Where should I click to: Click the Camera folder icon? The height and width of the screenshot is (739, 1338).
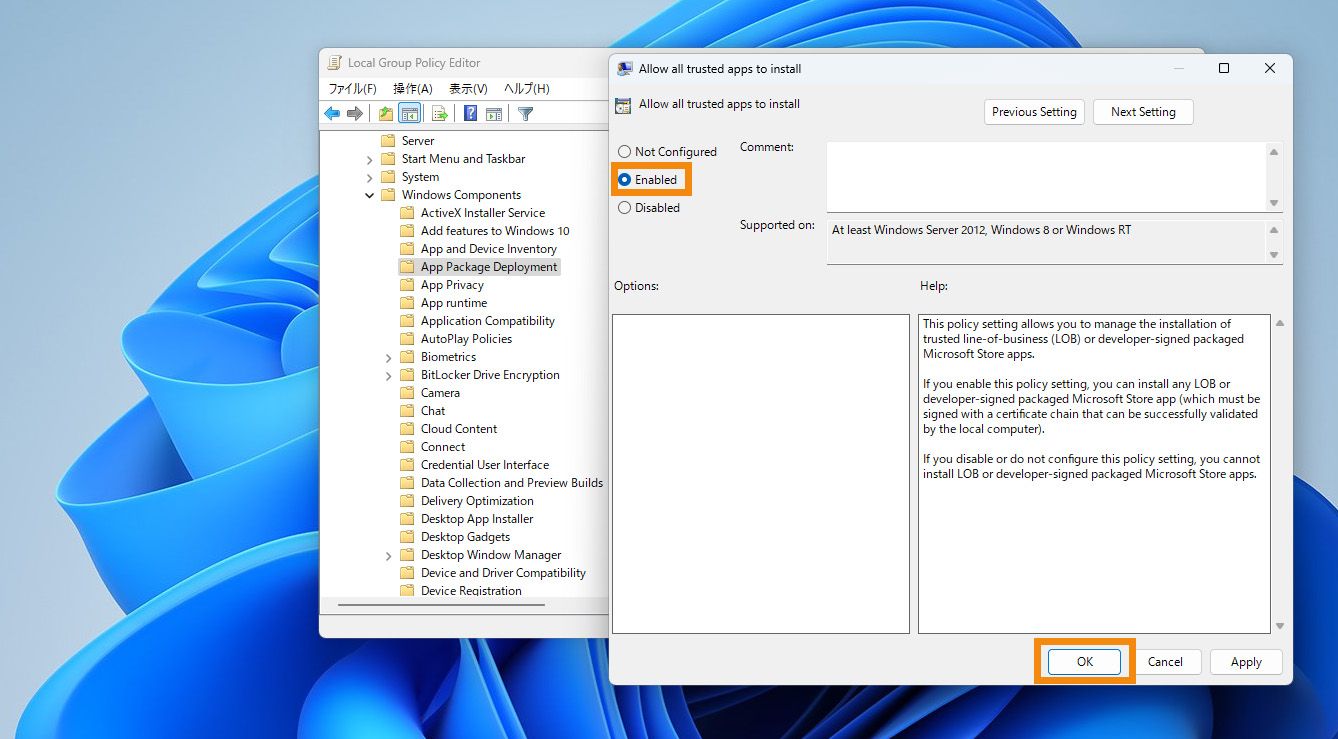pos(407,393)
